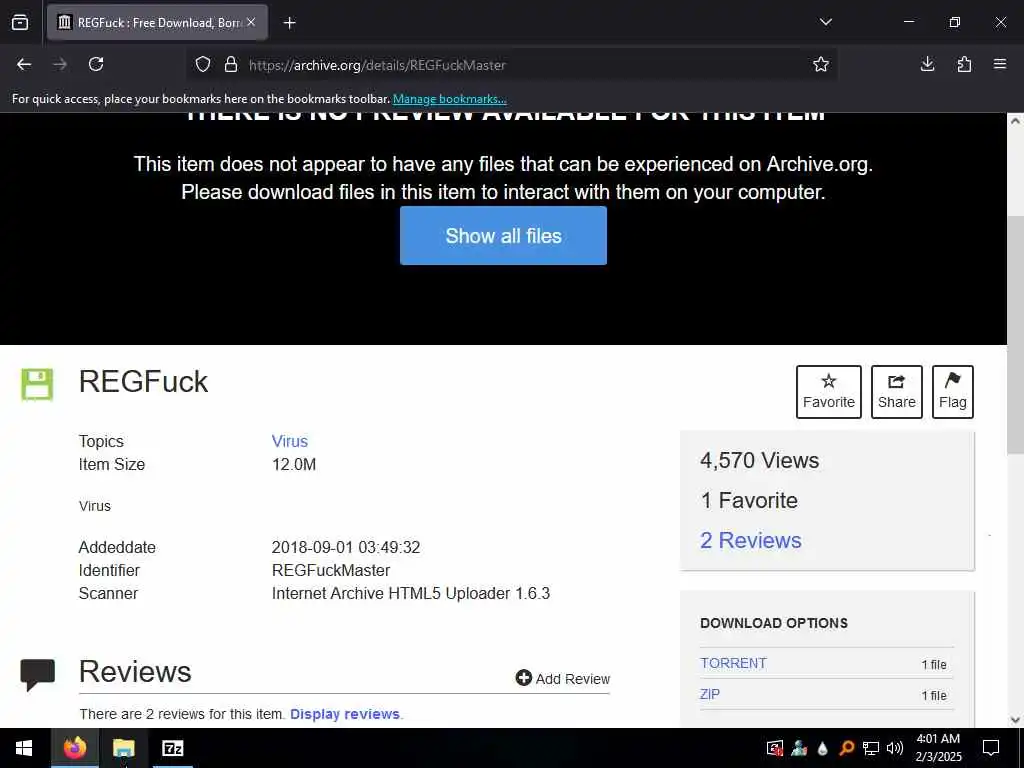Click the item size value 12.0M
Image resolution: width=1024 pixels, height=768 pixels.
294,464
